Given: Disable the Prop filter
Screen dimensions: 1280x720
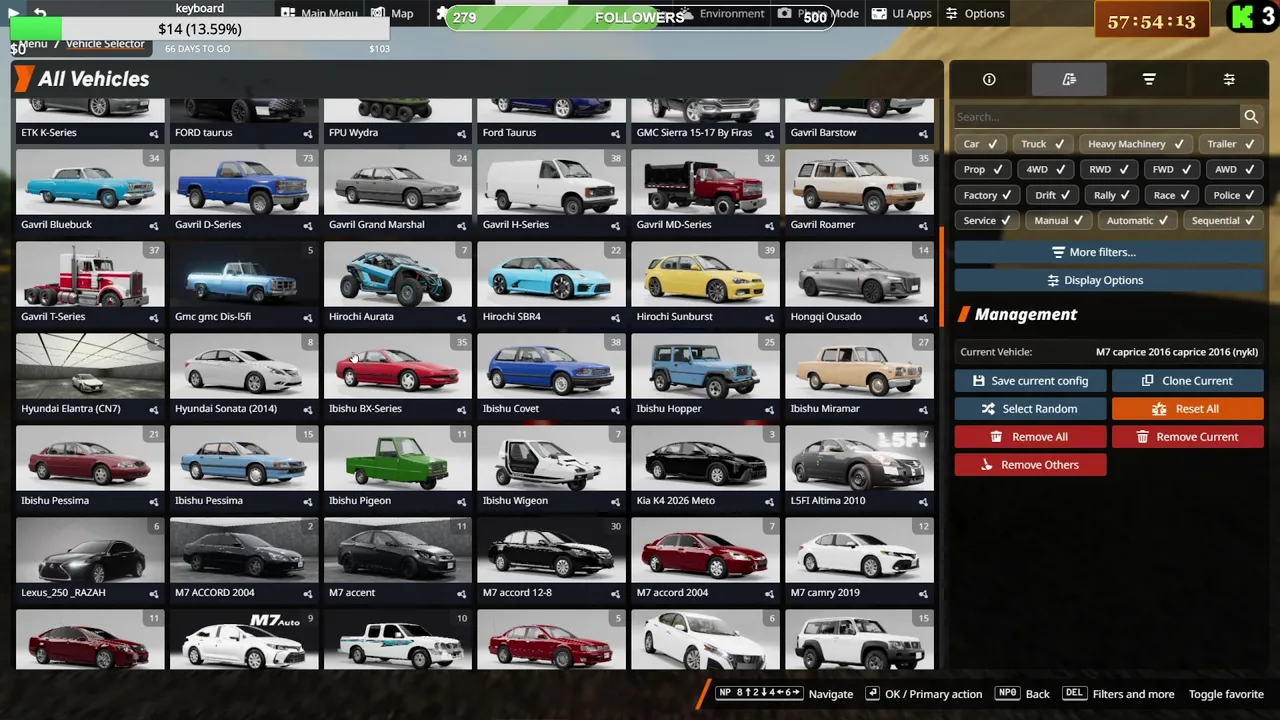Looking at the screenshot, I should pyautogui.click(x=983, y=170).
